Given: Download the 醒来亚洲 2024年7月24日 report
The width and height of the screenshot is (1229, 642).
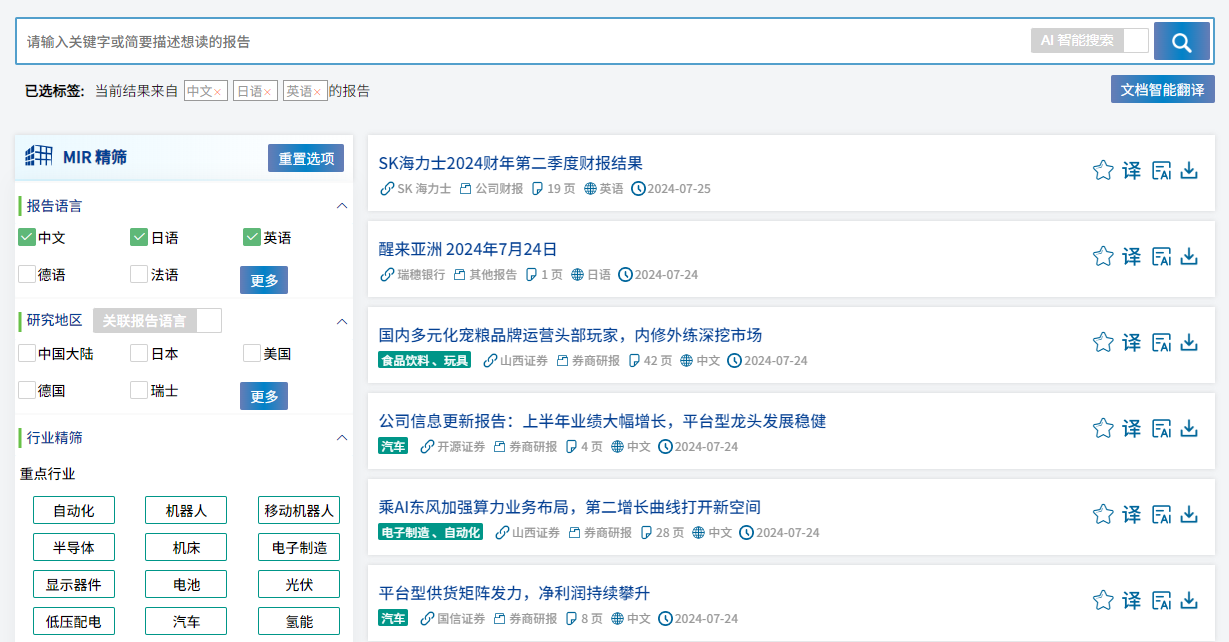Looking at the screenshot, I should 1189,256.
